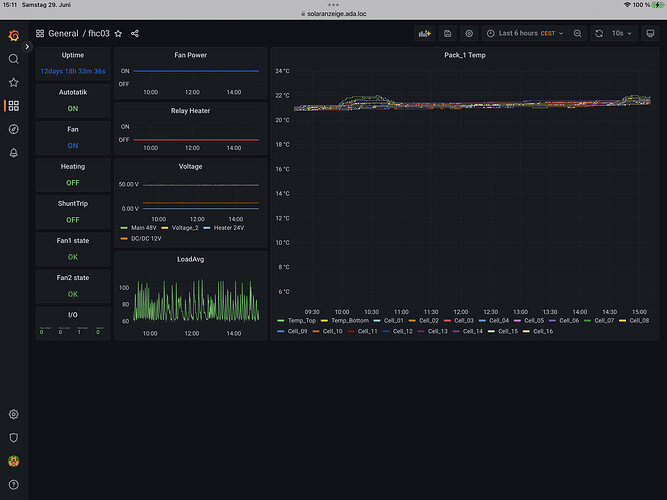
Task: Open the Fan2 state panel title
Action: pos(73,277)
